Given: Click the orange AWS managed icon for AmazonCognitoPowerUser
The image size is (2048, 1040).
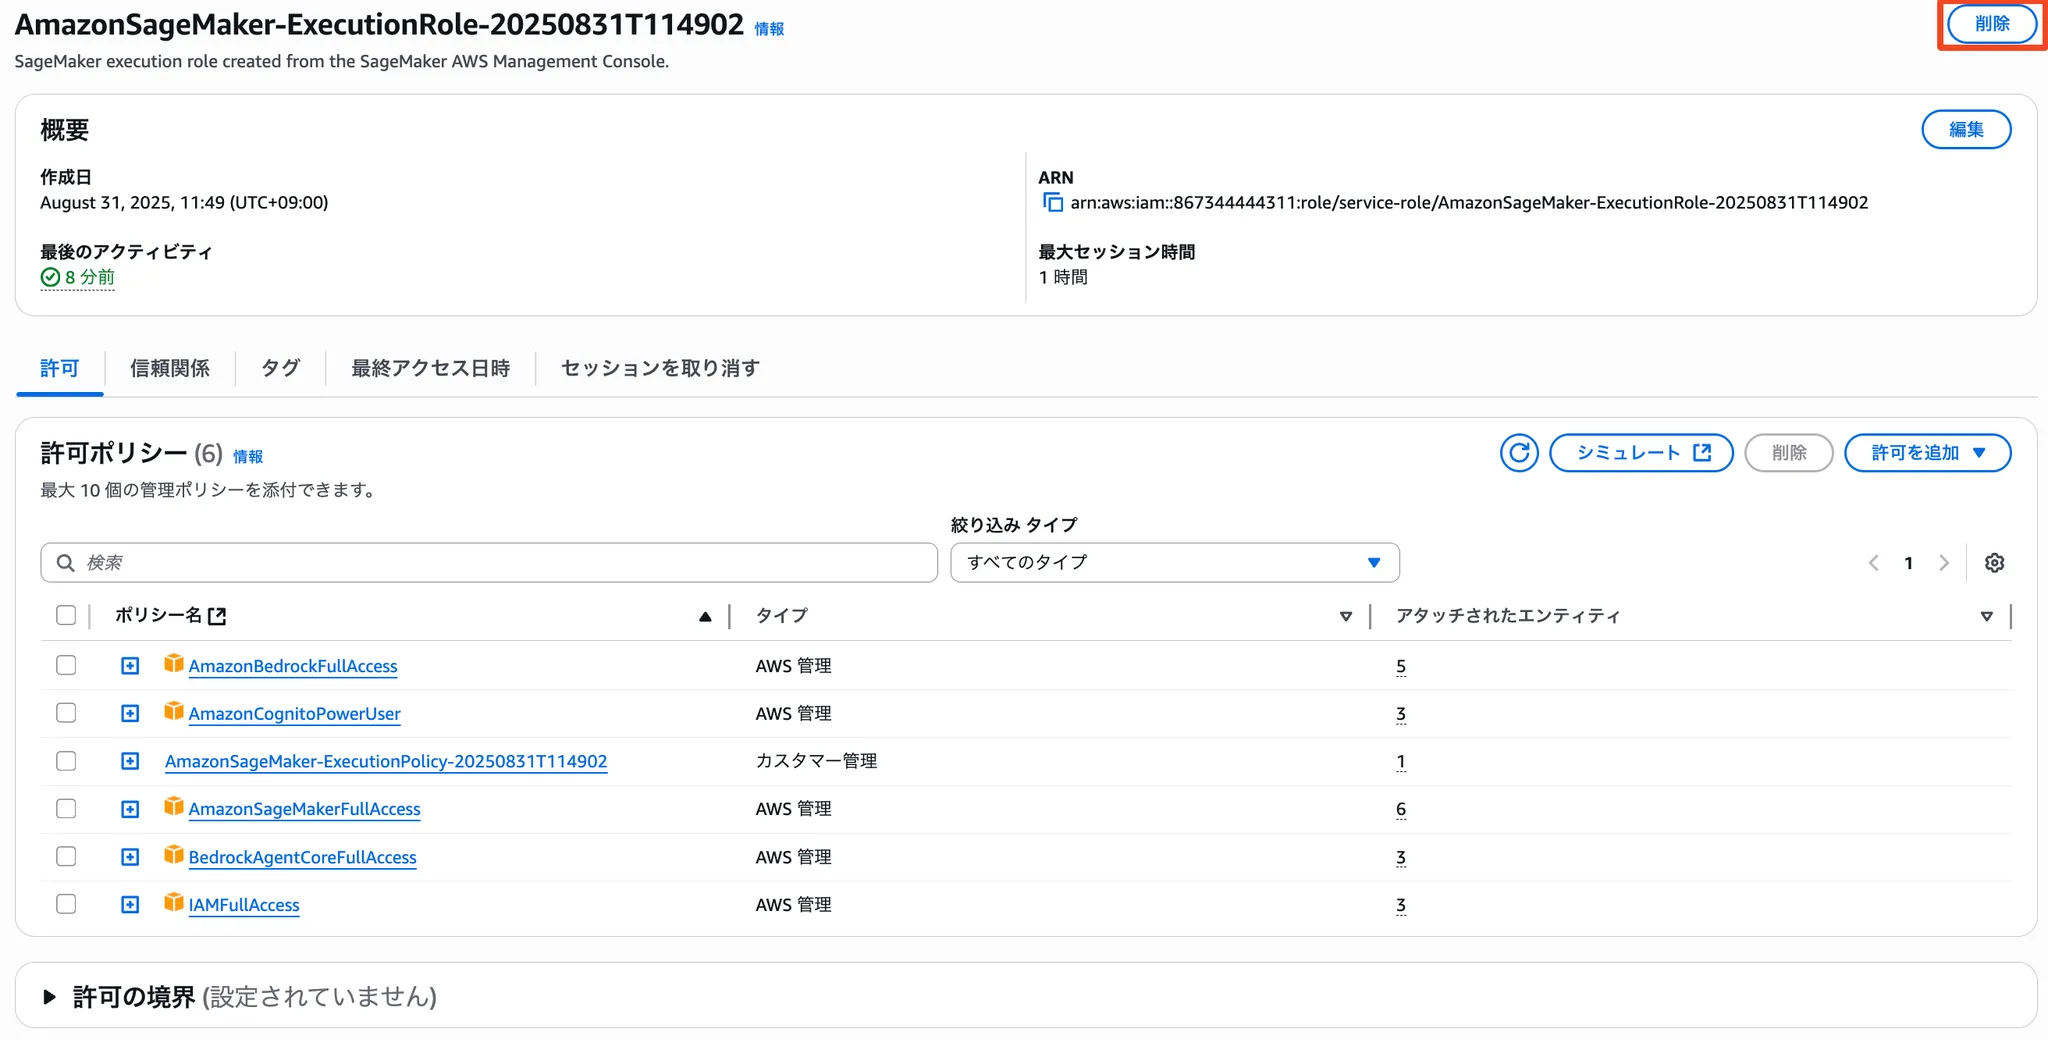Looking at the screenshot, I should tap(174, 711).
